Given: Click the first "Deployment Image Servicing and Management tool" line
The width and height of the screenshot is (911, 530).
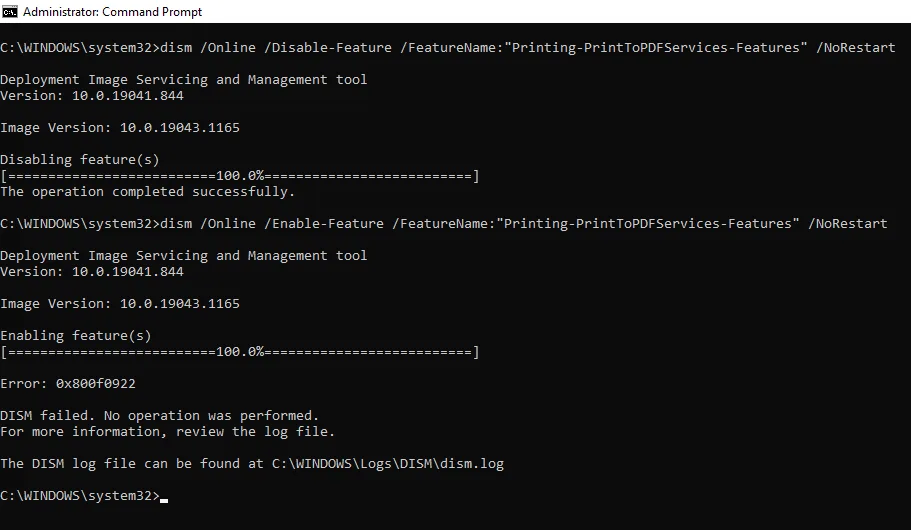Looking at the screenshot, I should (x=184, y=80).
